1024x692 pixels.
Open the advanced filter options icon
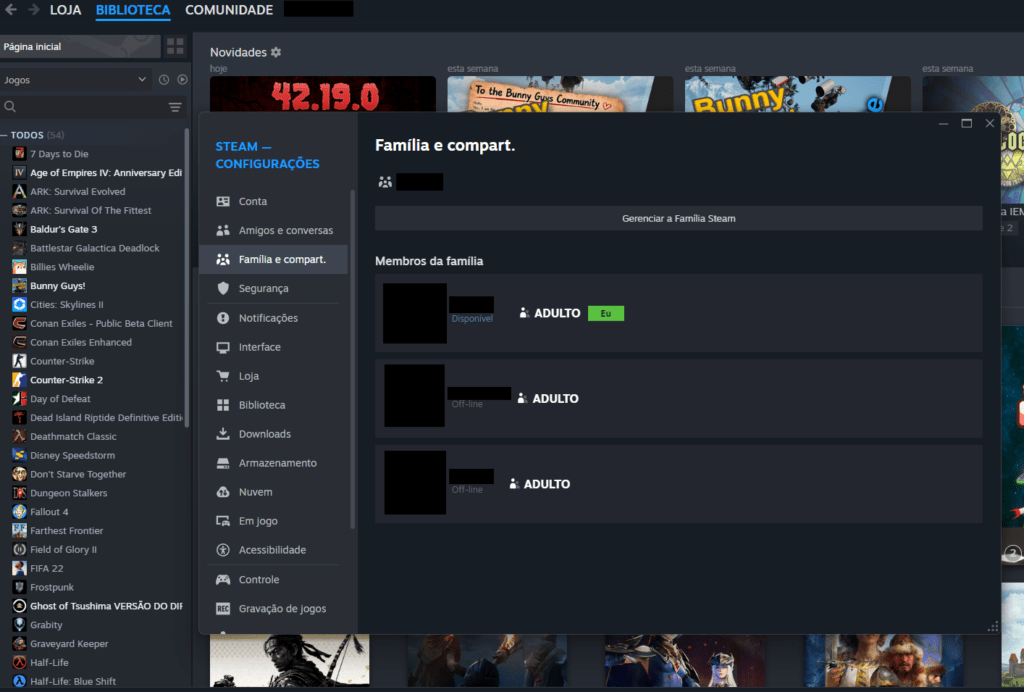click(x=175, y=106)
